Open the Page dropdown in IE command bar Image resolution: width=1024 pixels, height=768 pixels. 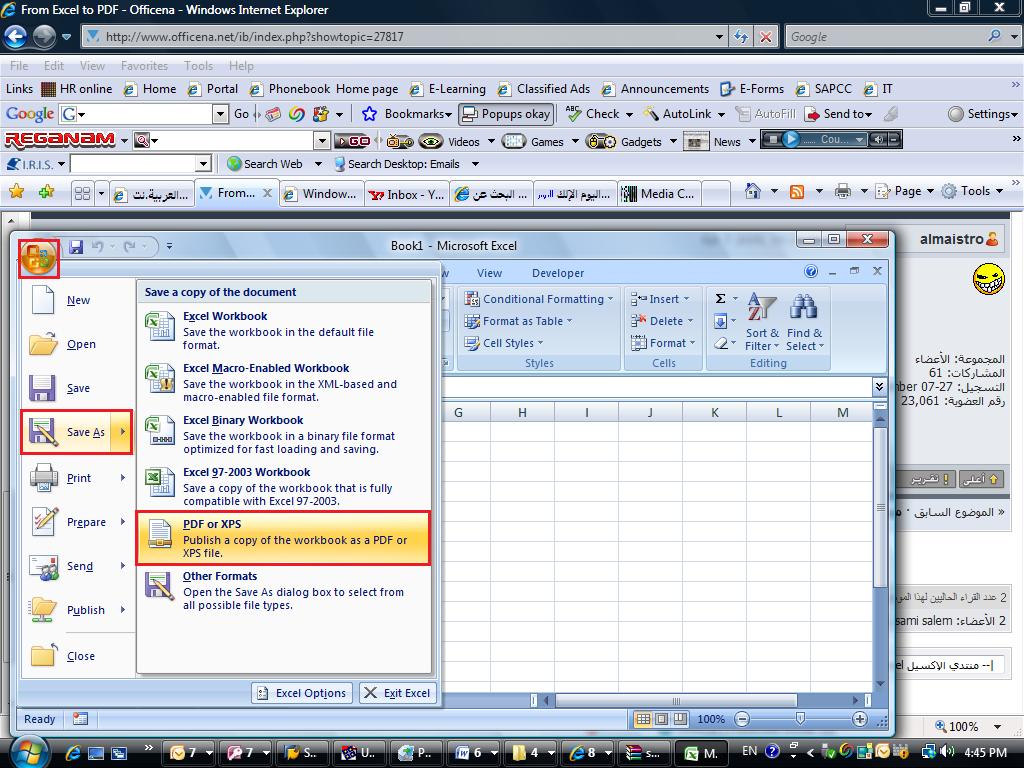click(906, 191)
